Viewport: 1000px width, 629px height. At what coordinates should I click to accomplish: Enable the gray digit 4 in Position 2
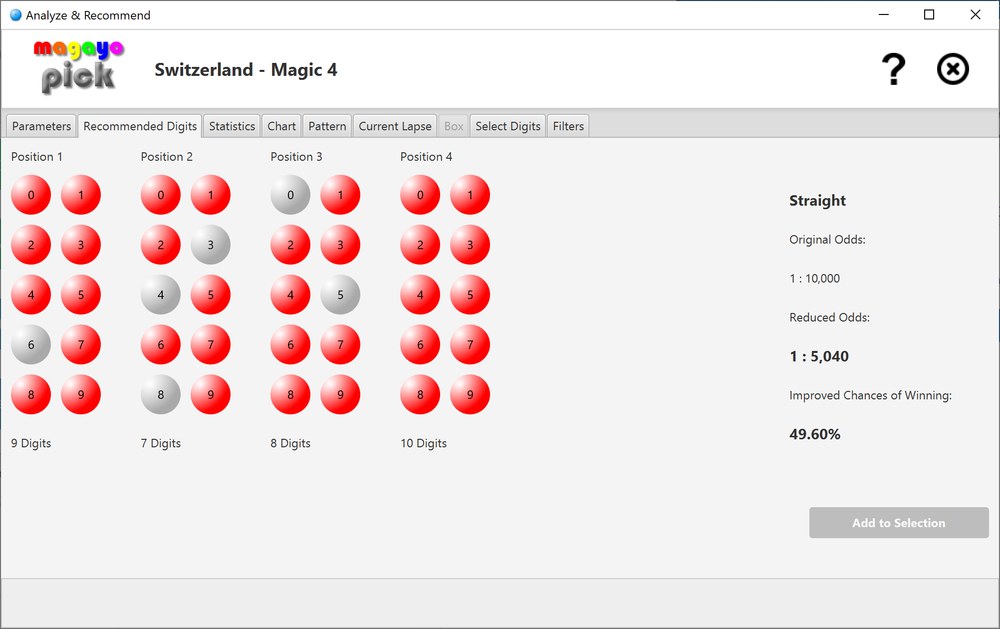point(161,294)
